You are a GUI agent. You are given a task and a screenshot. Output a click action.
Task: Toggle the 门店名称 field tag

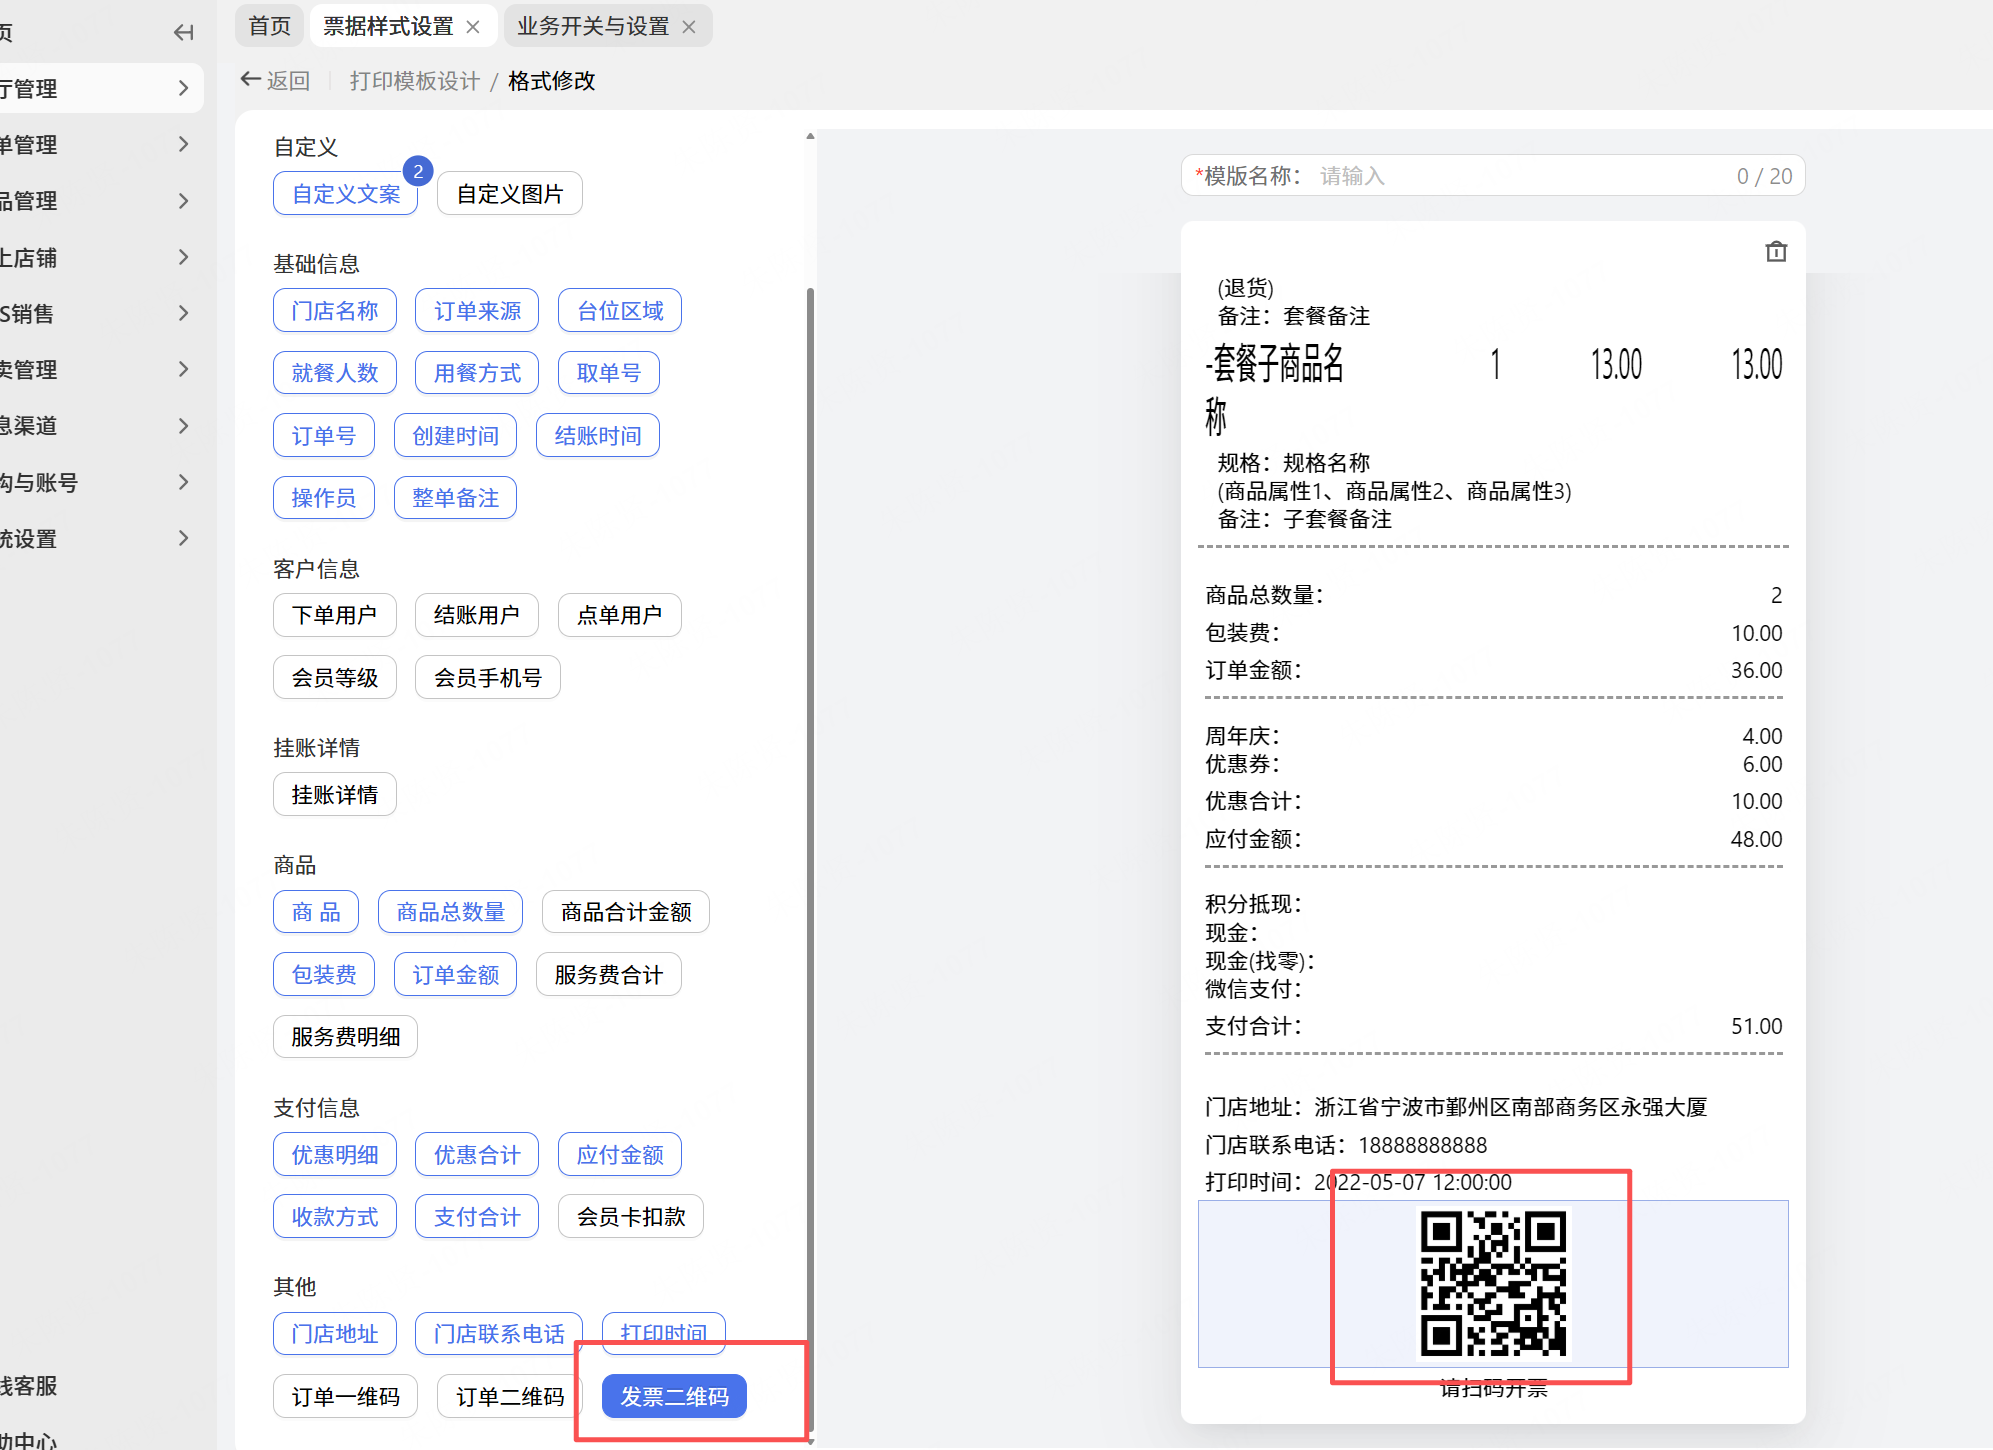[x=334, y=311]
